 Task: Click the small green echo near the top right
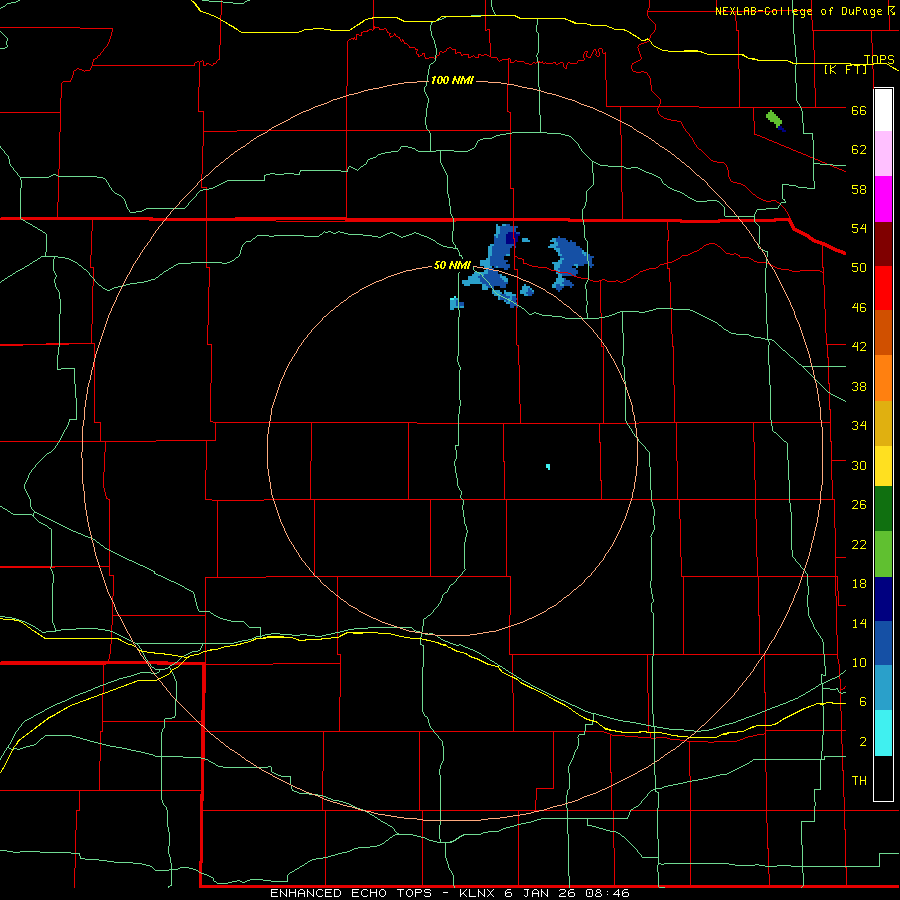774,119
